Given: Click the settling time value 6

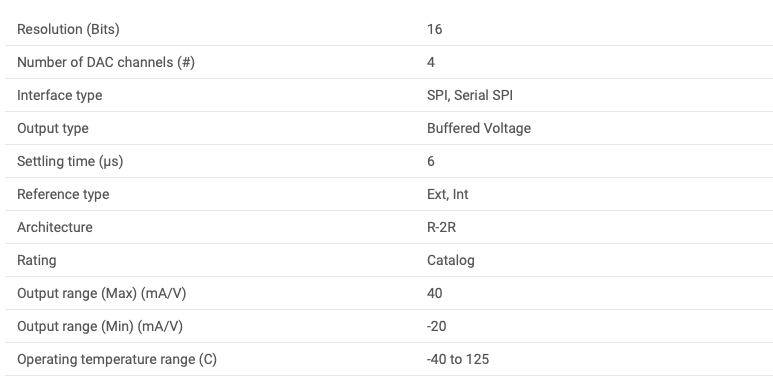Looking at the screenshot, I should 431,162.
